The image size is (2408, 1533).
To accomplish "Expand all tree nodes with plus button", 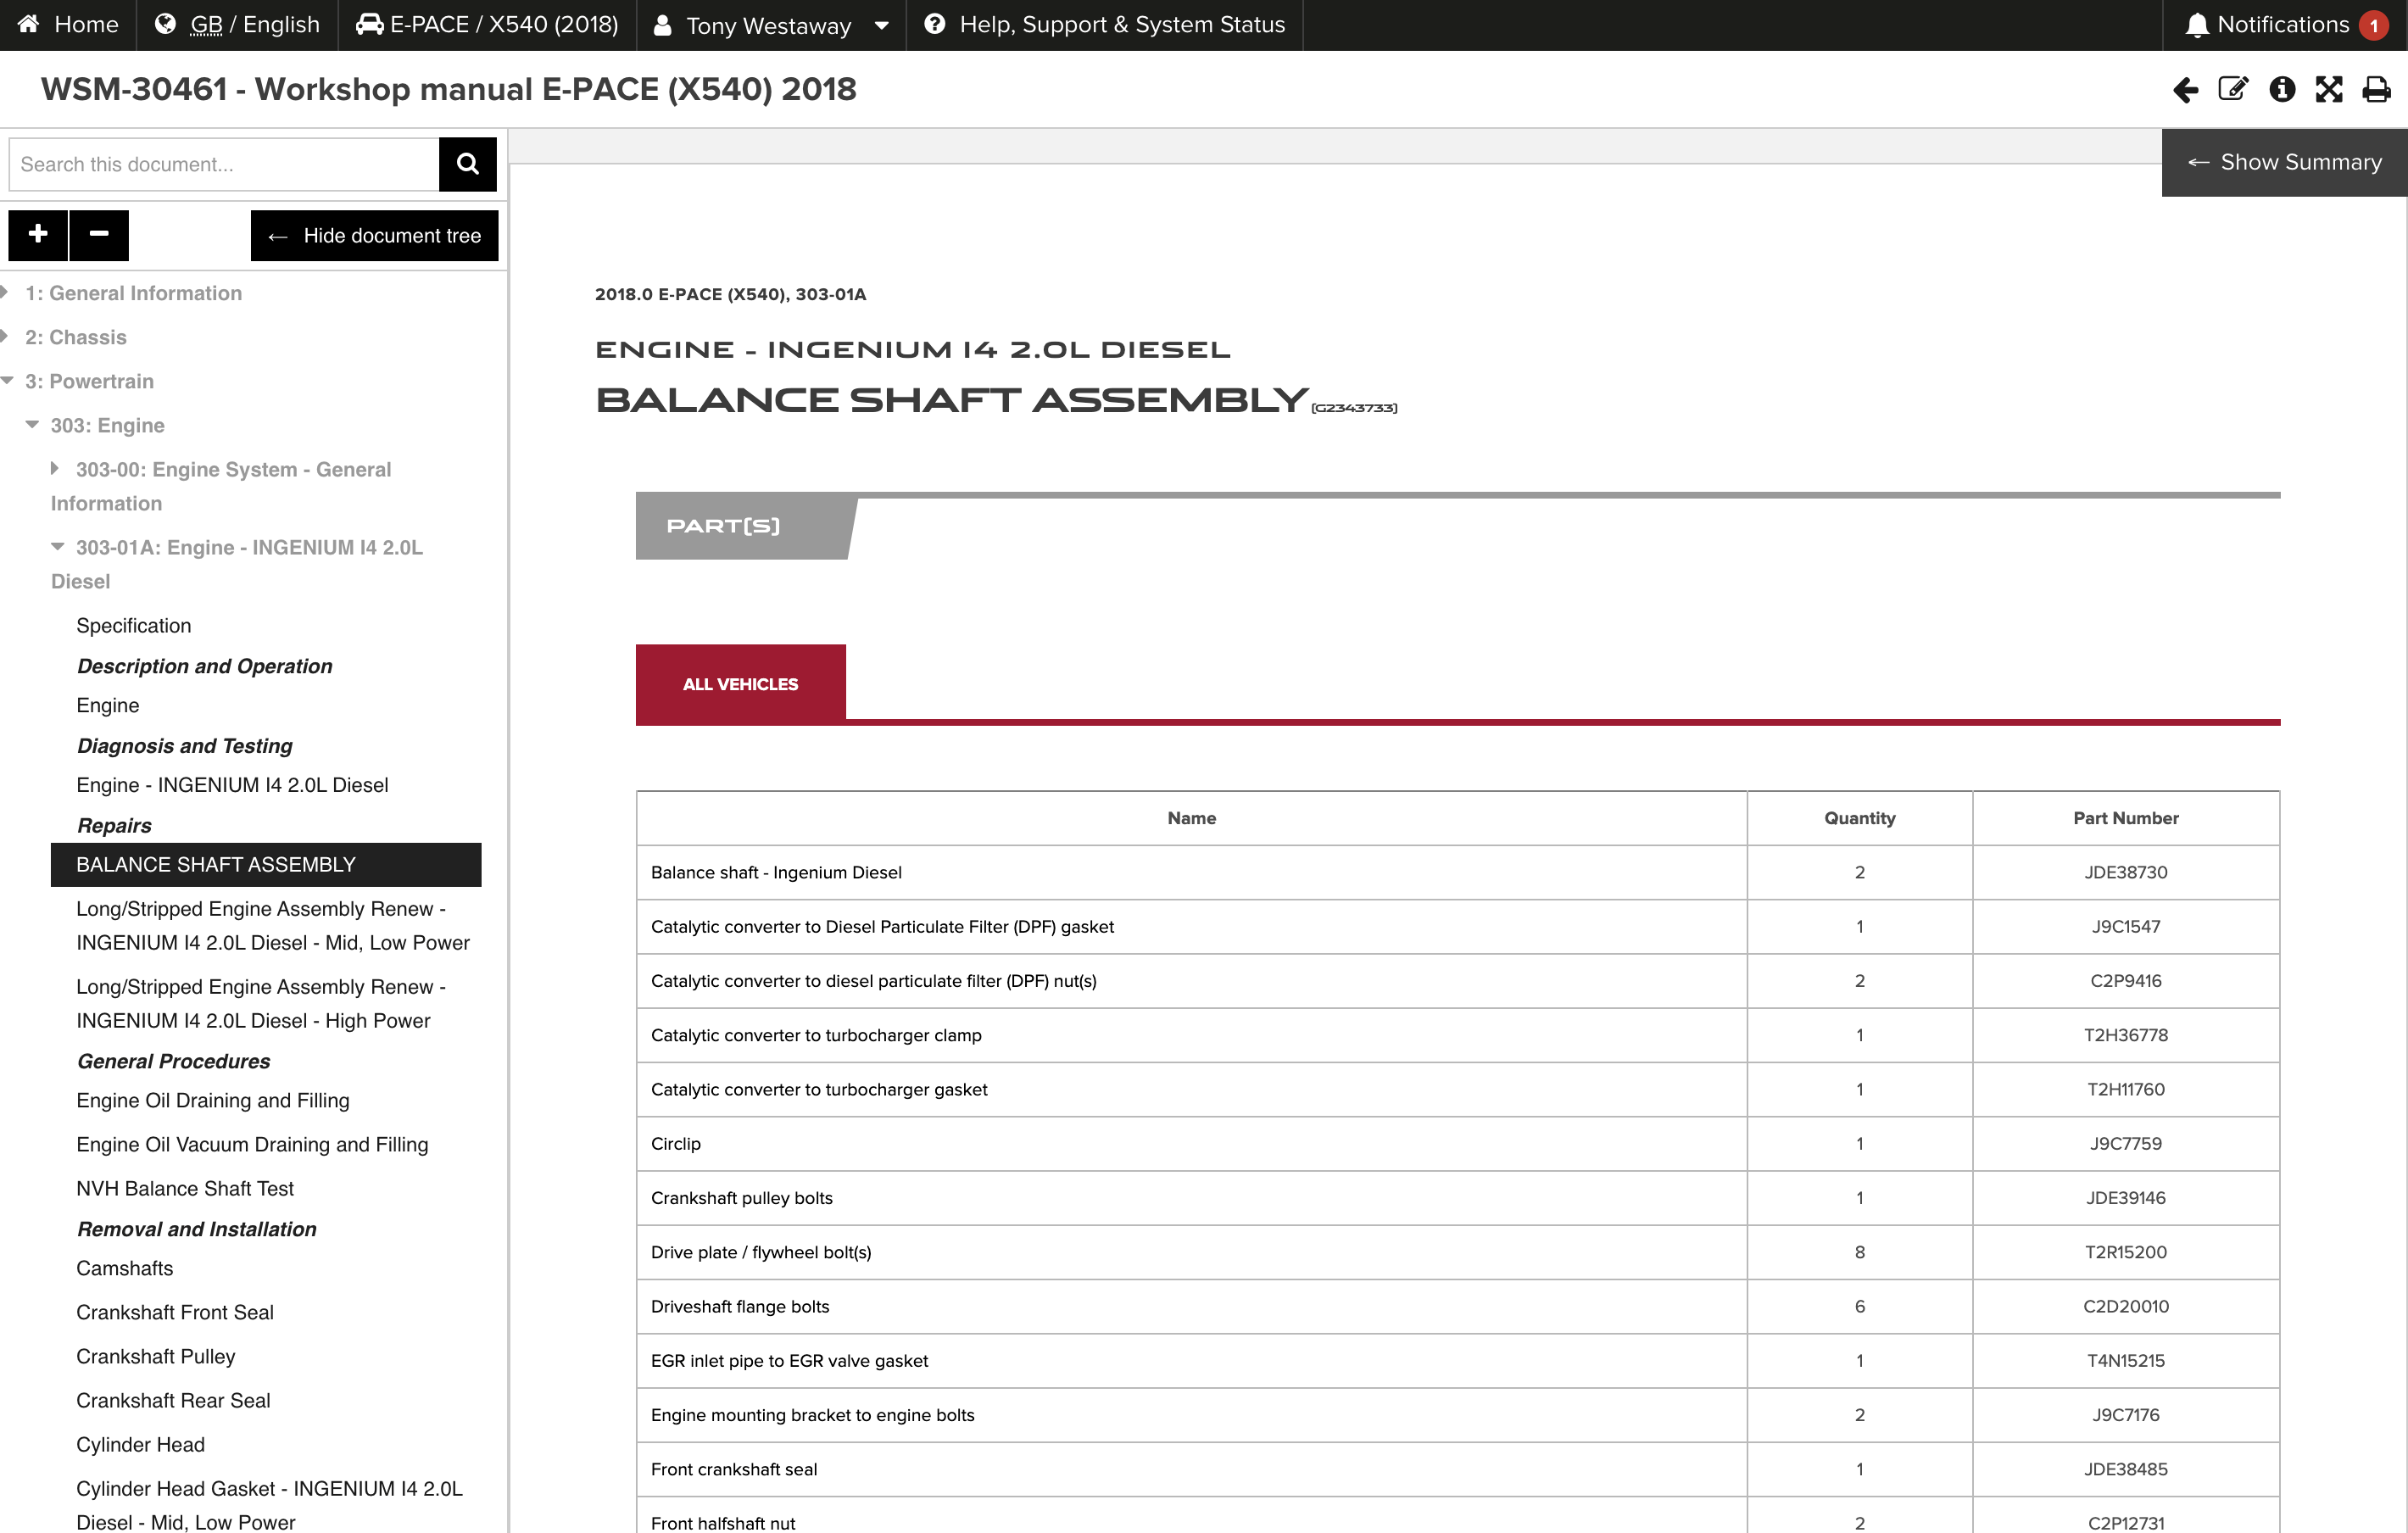I will [38, 235].
